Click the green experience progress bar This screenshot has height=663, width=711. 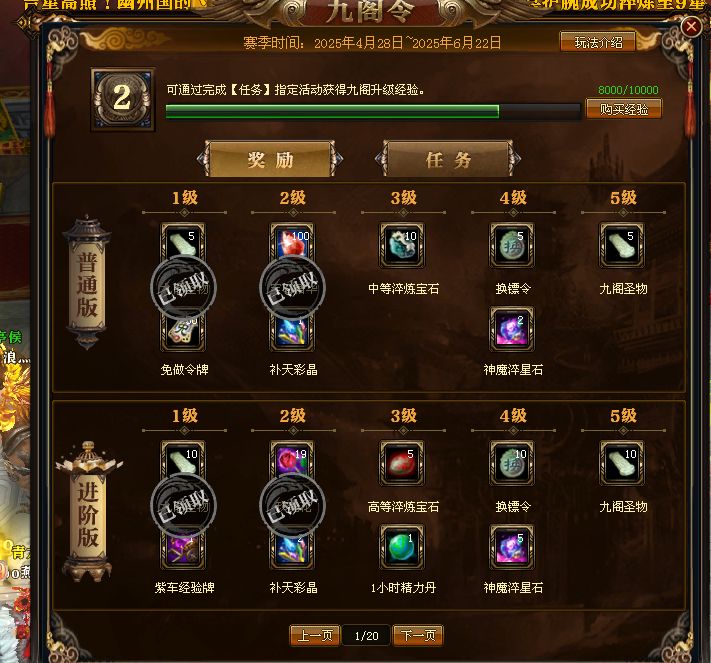coord(373,112)
